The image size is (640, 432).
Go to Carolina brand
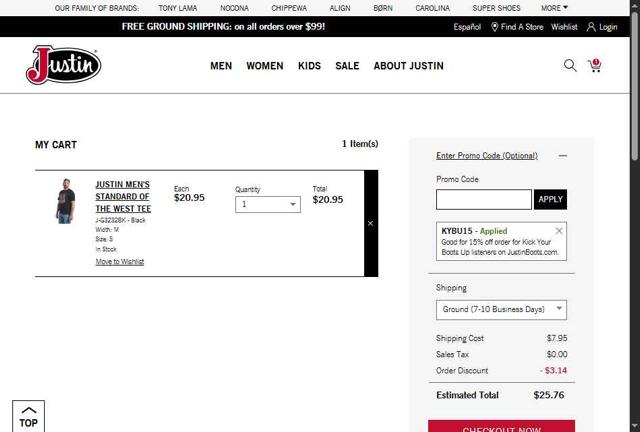[433, 8]
